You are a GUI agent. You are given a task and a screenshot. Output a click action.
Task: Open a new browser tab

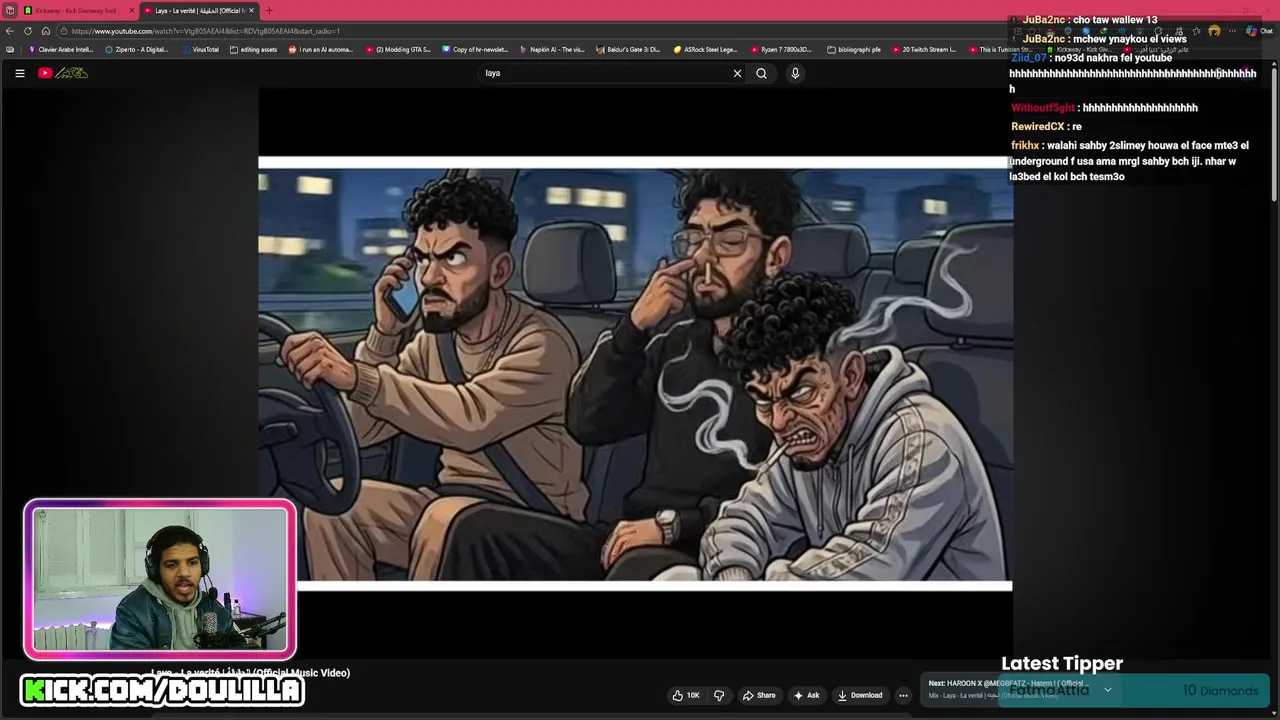(x=269, y=10)
